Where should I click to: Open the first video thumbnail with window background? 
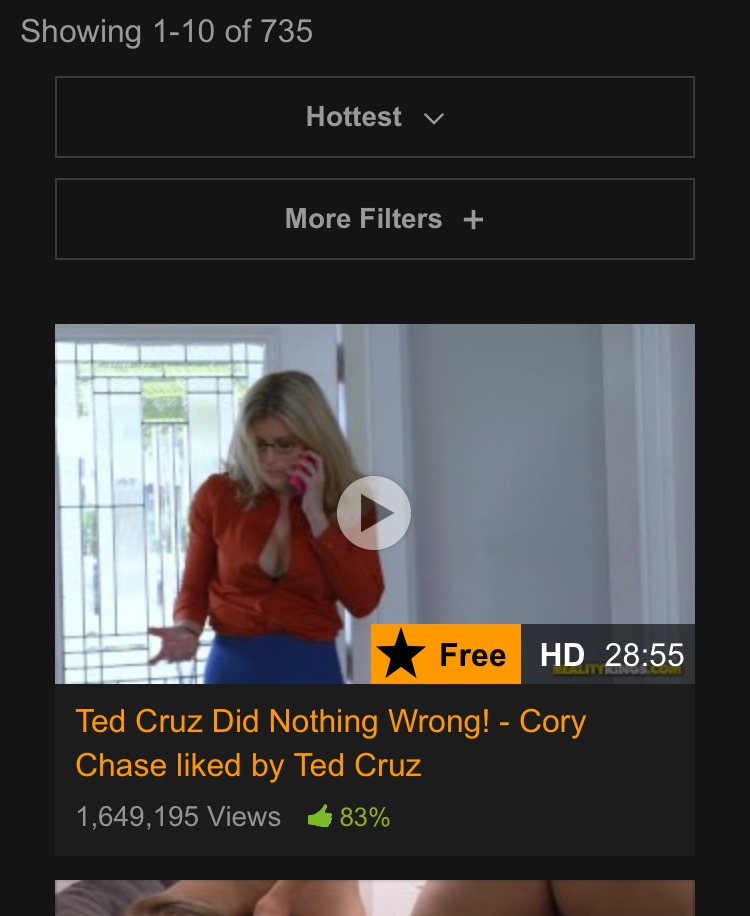coord(374,504)
